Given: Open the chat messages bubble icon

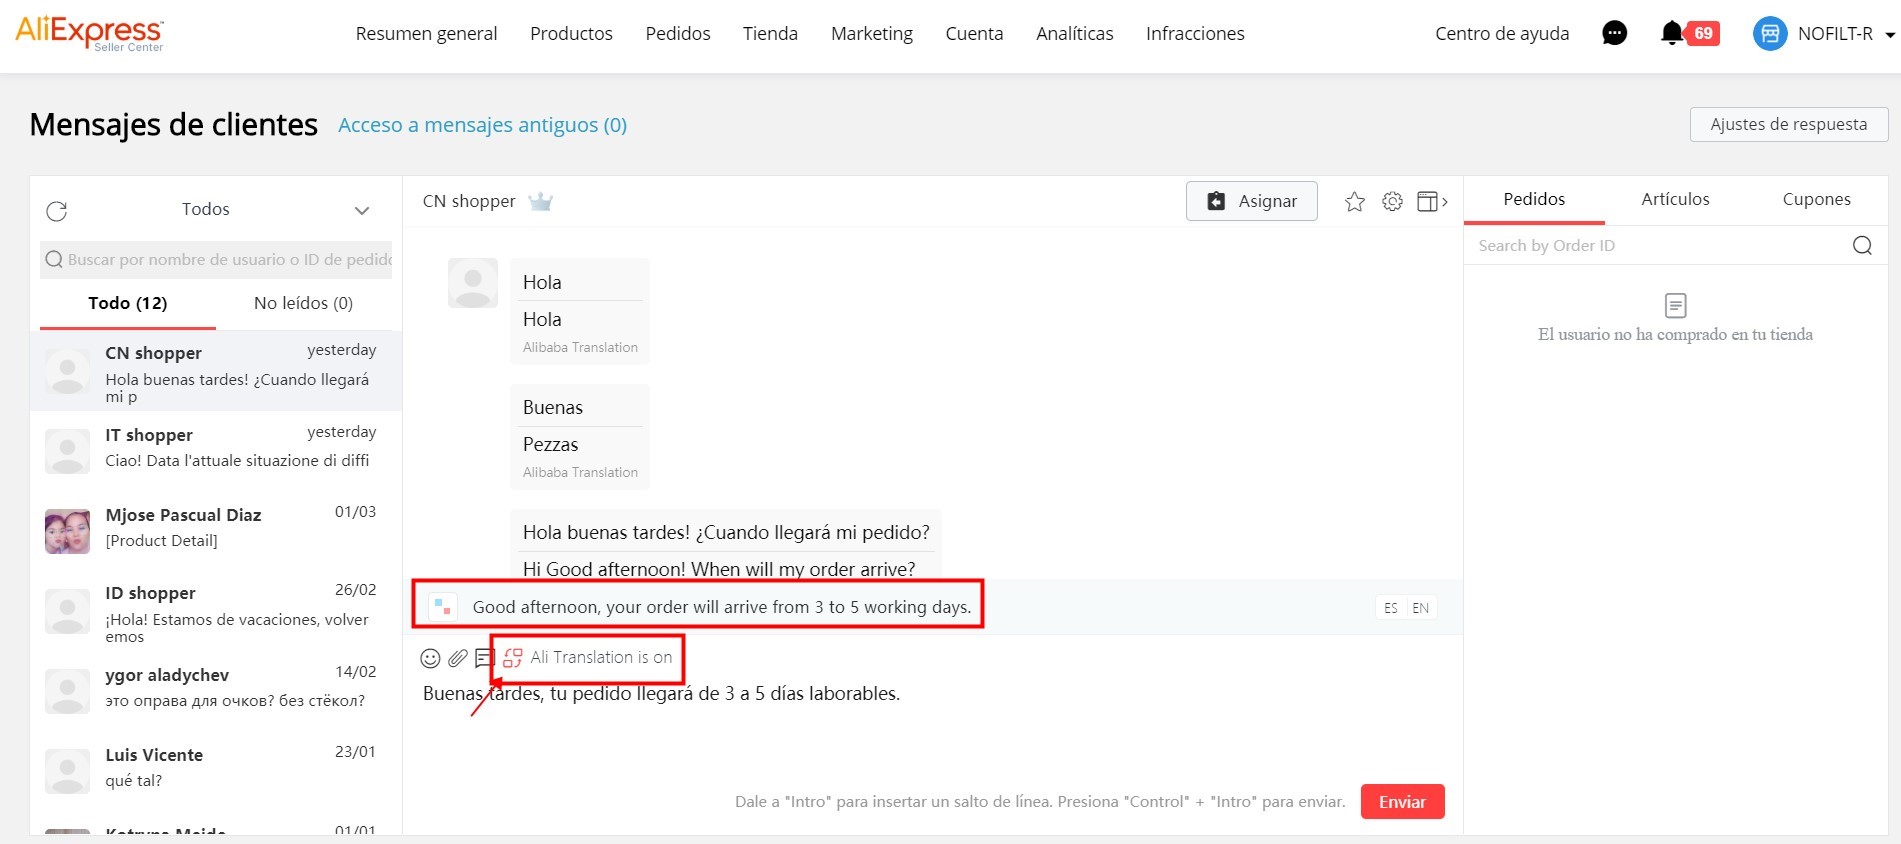Looking at the screenshot, I should pos(1614,33).
